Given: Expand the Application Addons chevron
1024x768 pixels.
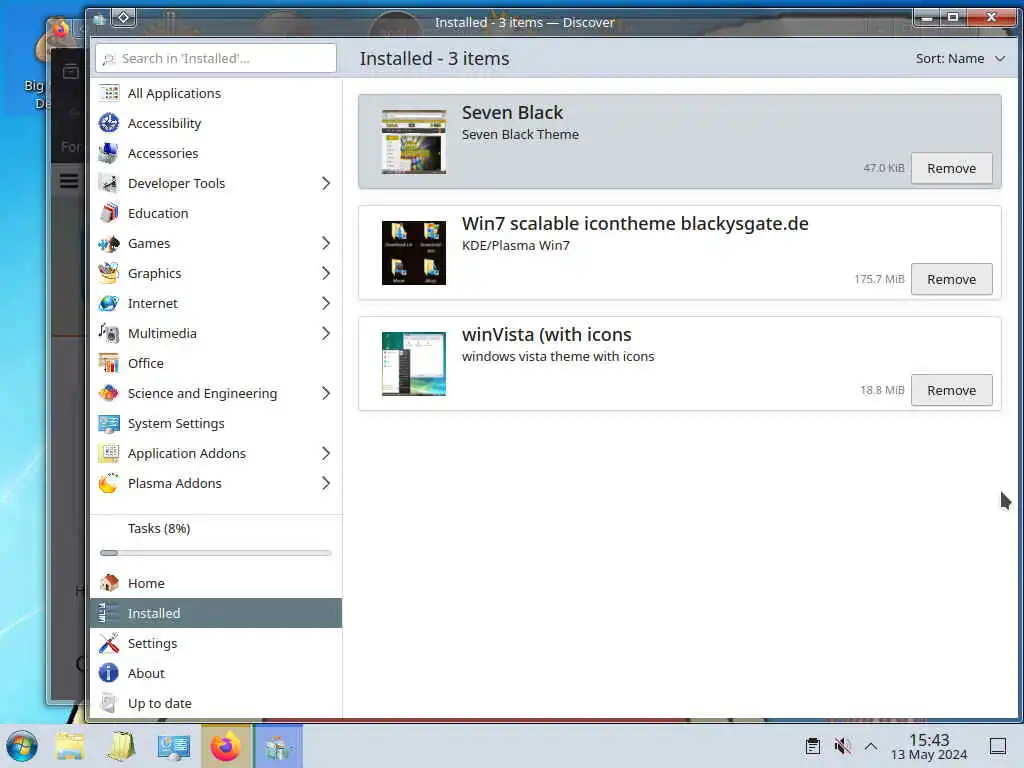Looking at the screenshot, I should coord(326,454).
